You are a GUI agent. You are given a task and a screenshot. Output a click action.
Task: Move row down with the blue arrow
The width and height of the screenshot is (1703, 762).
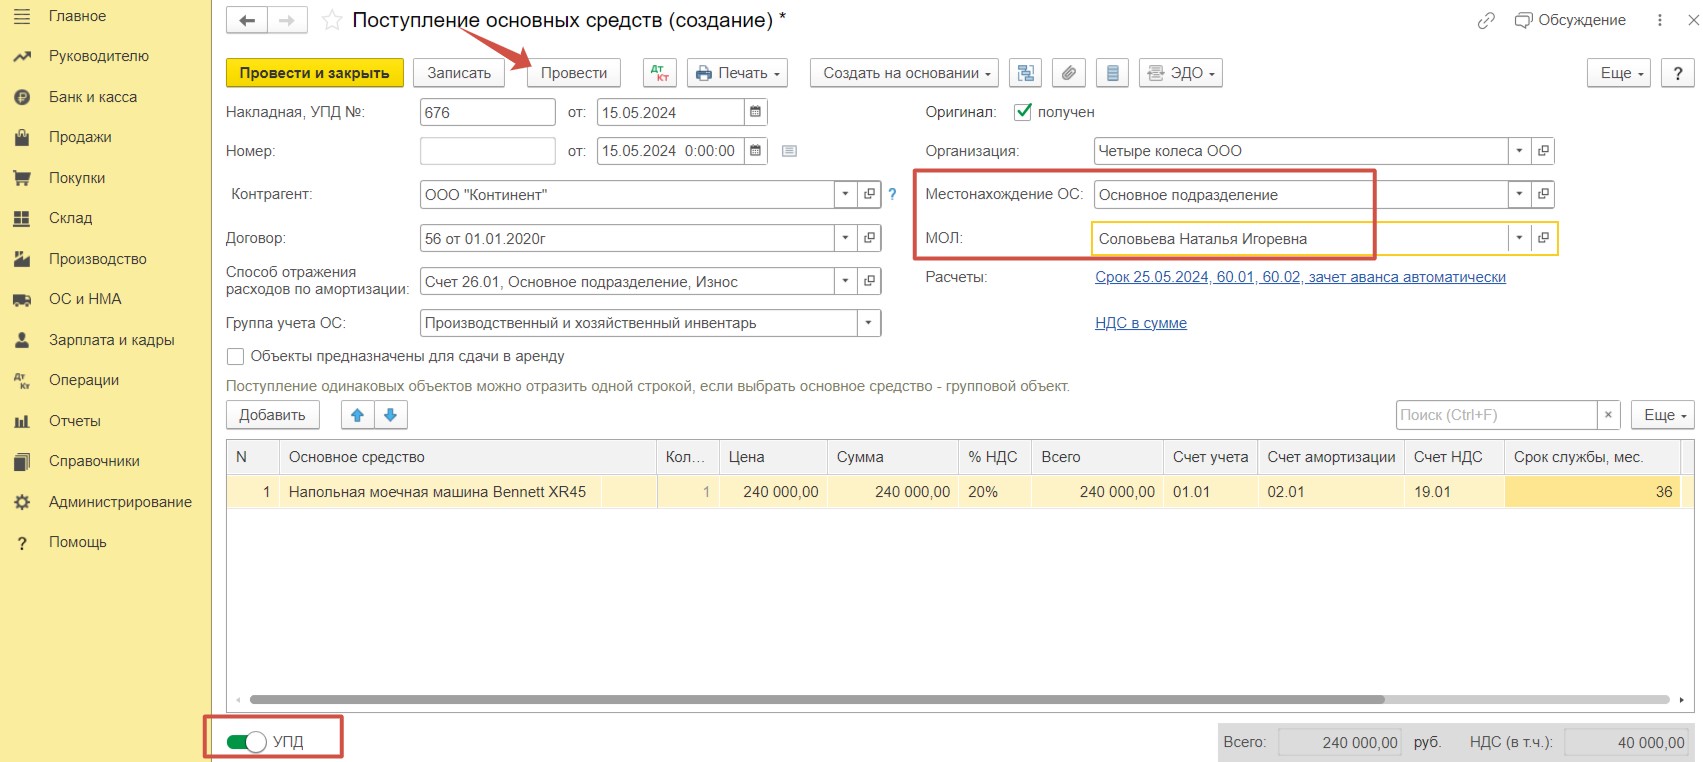click(391, 415)
